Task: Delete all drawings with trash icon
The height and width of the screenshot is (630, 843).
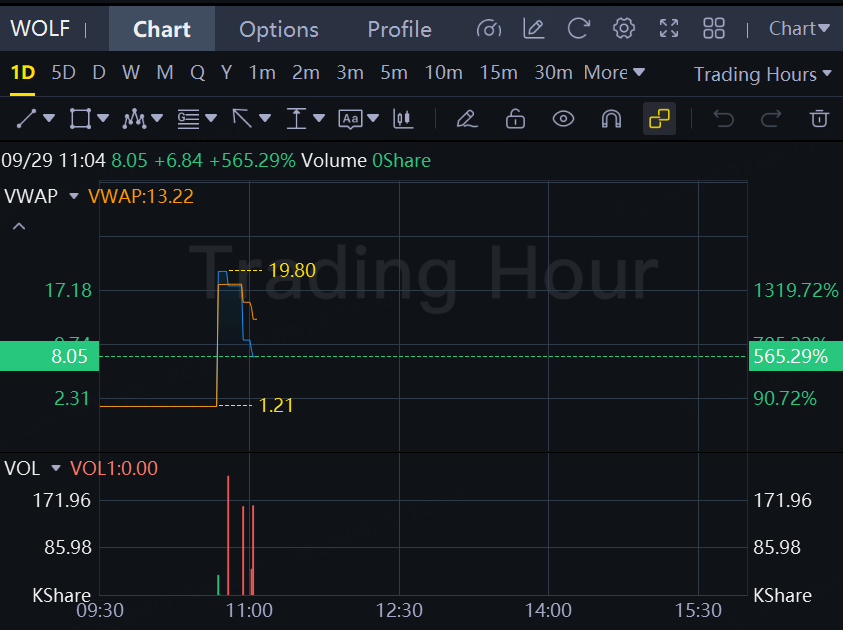Action: click(819, 118)
